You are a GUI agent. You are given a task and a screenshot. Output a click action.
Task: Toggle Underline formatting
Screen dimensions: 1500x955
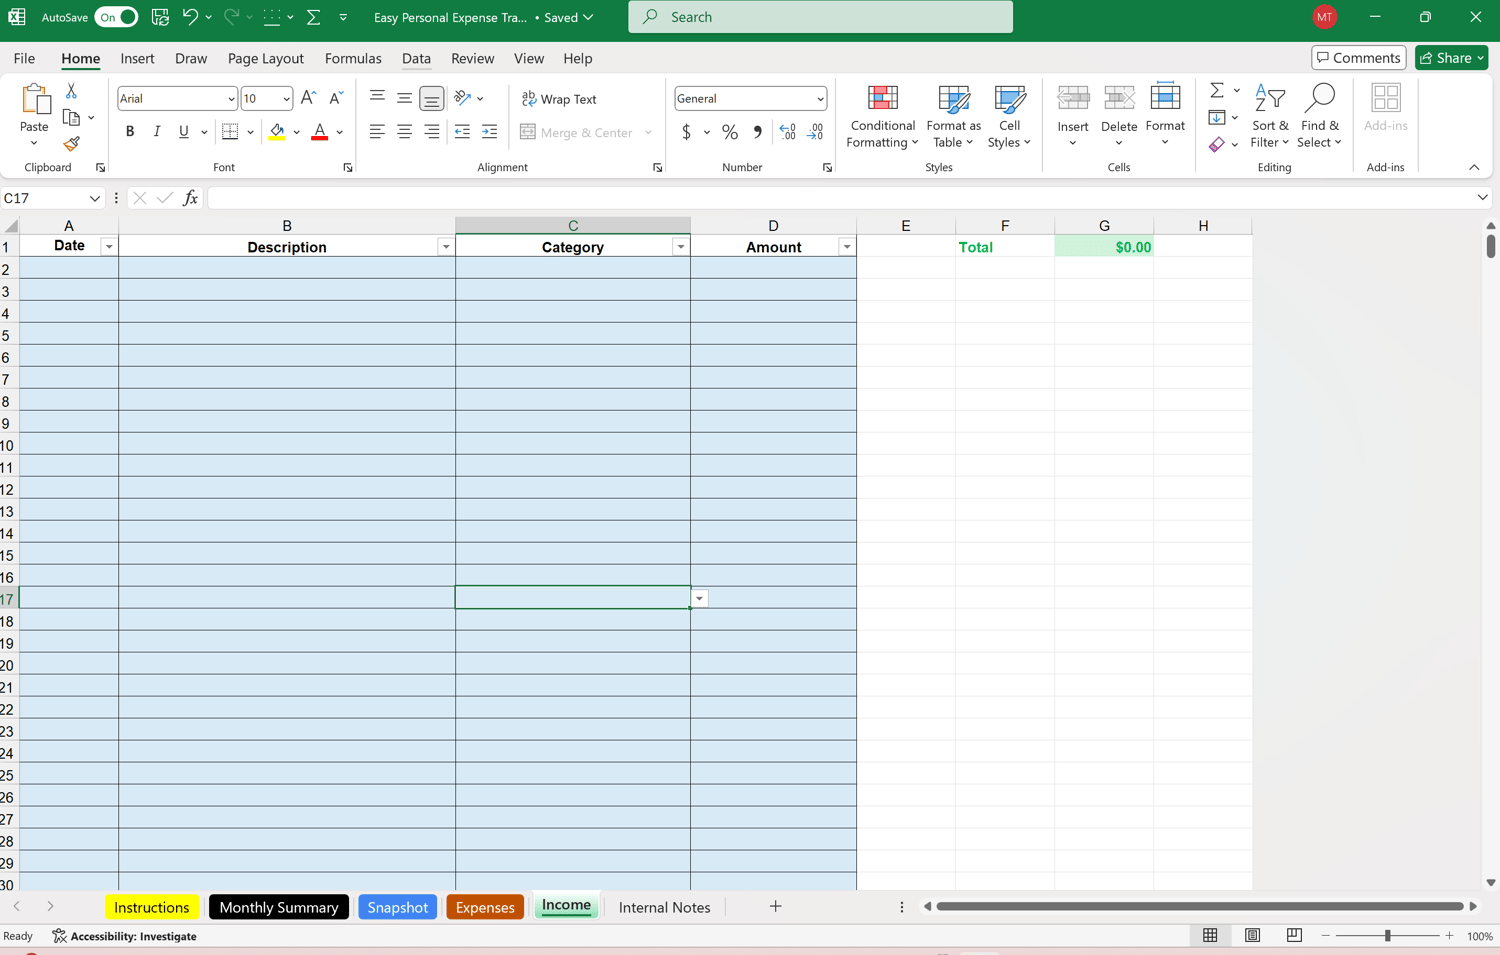184,132
